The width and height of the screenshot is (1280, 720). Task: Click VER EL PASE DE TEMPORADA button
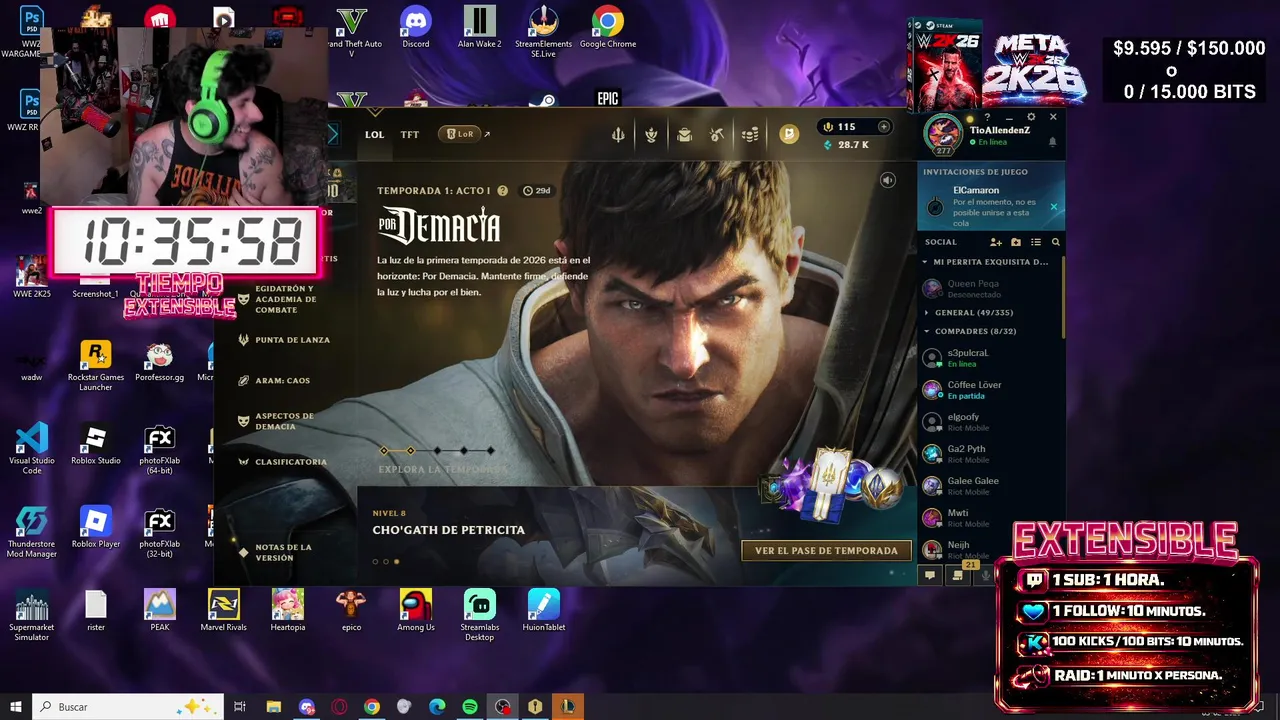pyautogui.click(x=826, y=550)
